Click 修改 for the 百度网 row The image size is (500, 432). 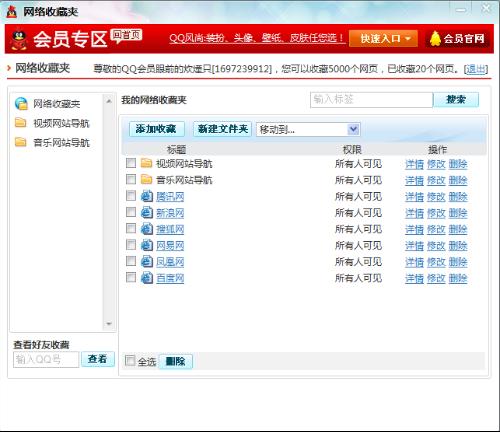click(436, 278)
